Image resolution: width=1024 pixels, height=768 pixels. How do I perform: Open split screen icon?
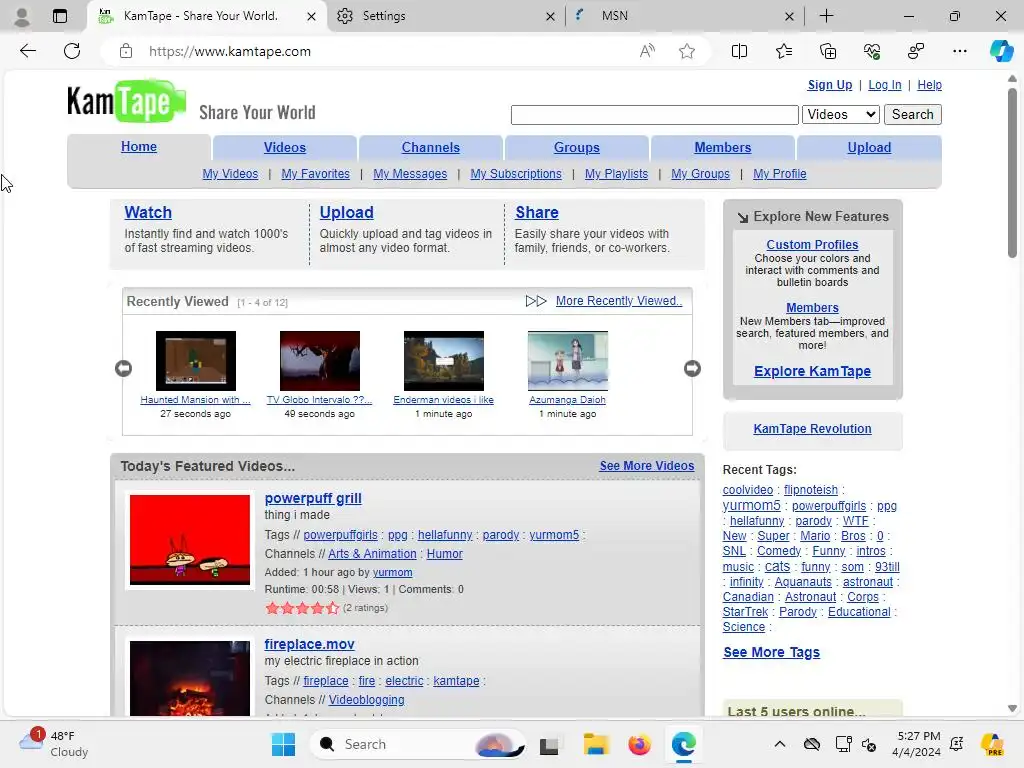click(x=739, y=51)
